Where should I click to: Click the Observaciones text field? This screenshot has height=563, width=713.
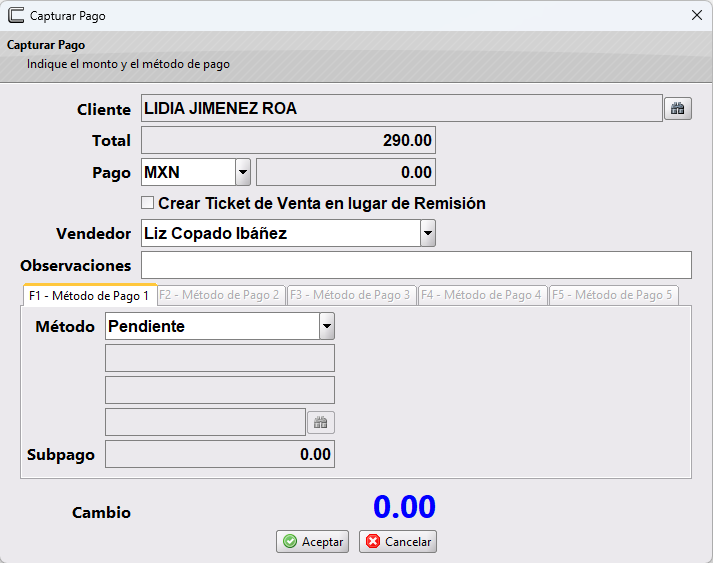[x=416, y=265]
